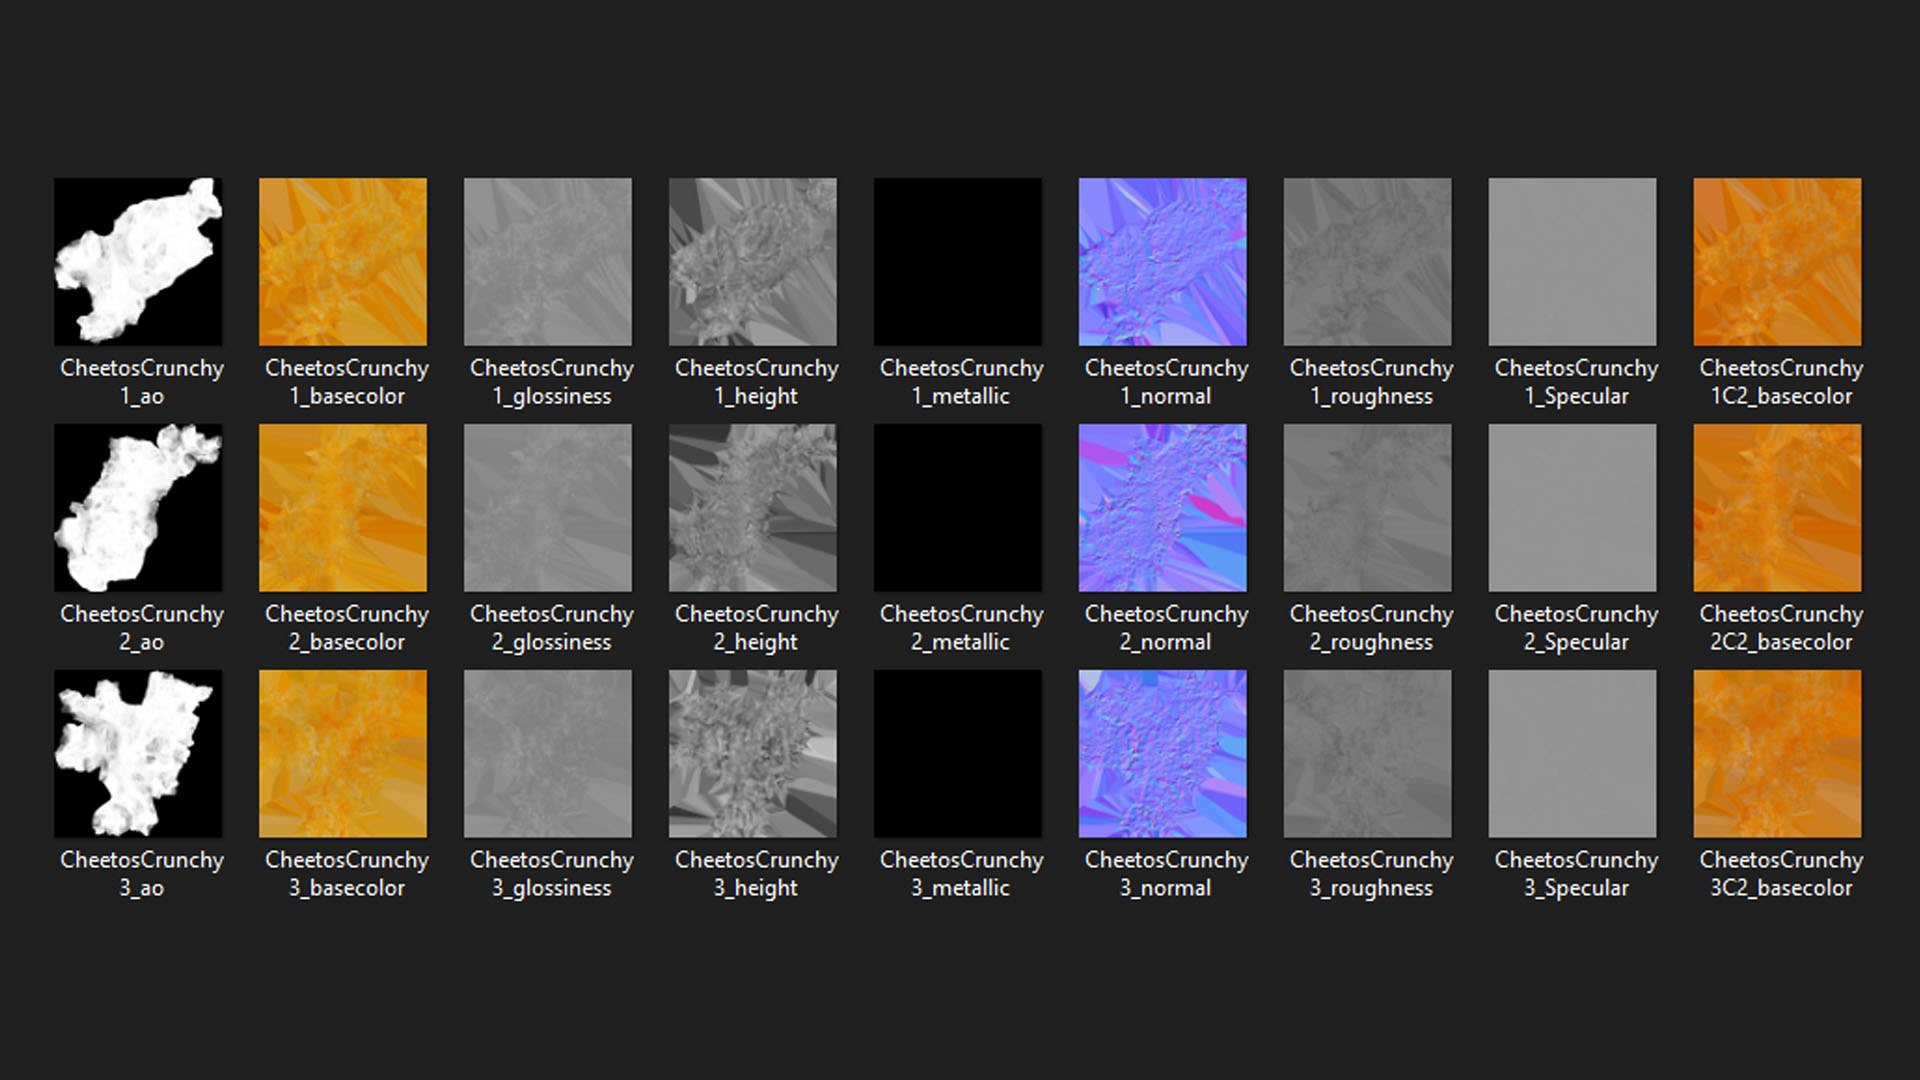The width and height of the screenshot is (1920, 1080).
Task: Select the CheetosCrunchy3_height grey map
Action: pos(753,754)
